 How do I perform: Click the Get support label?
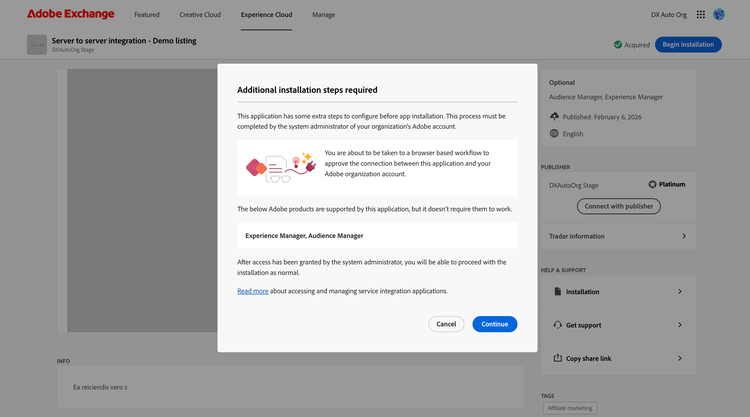click(x=584, y=325)
